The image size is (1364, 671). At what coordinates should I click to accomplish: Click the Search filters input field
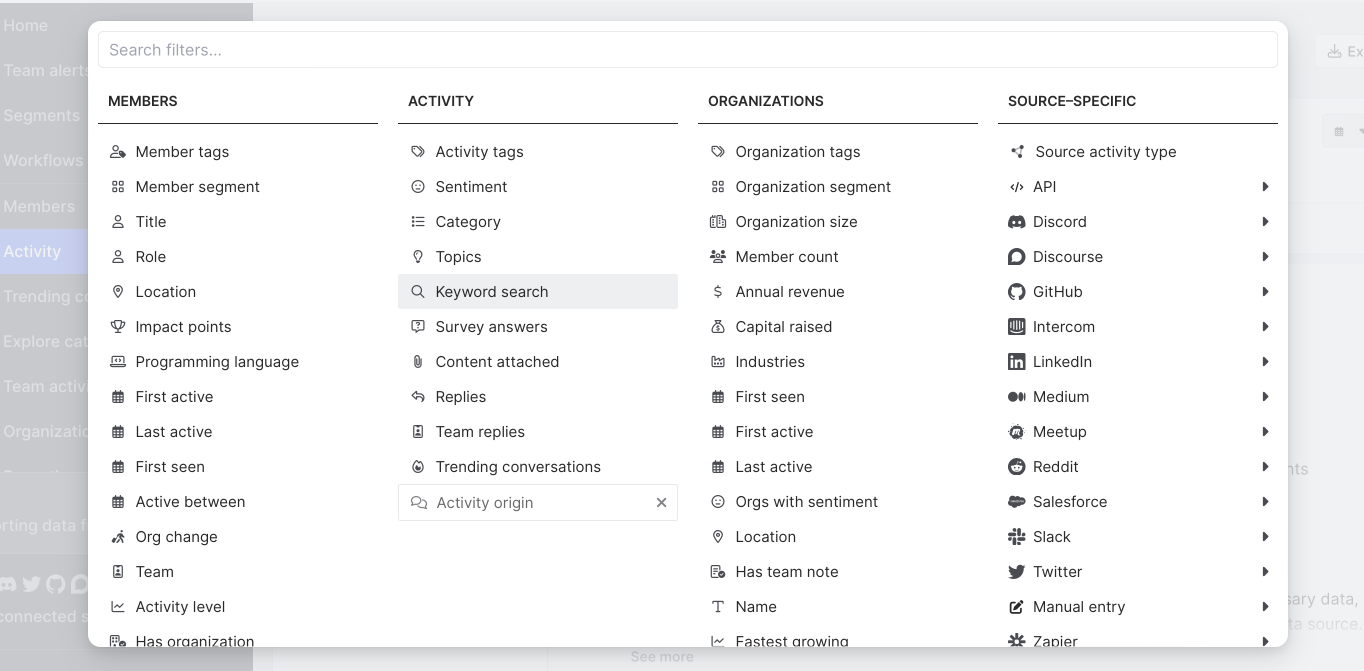point(688,50)
